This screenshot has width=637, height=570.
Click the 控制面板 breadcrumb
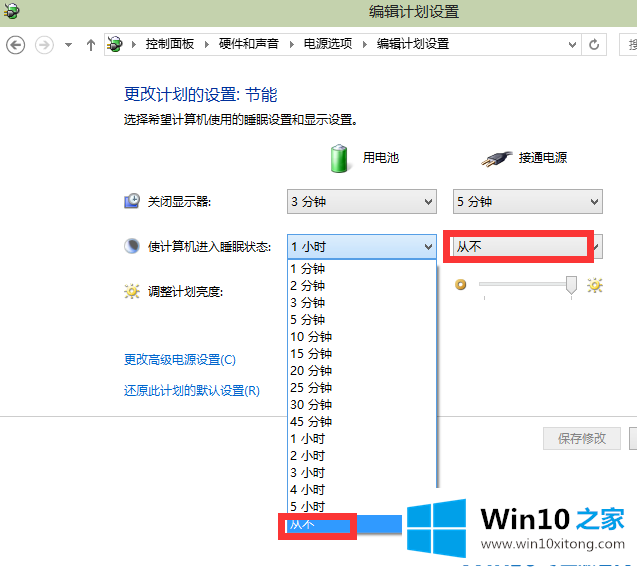170,44
